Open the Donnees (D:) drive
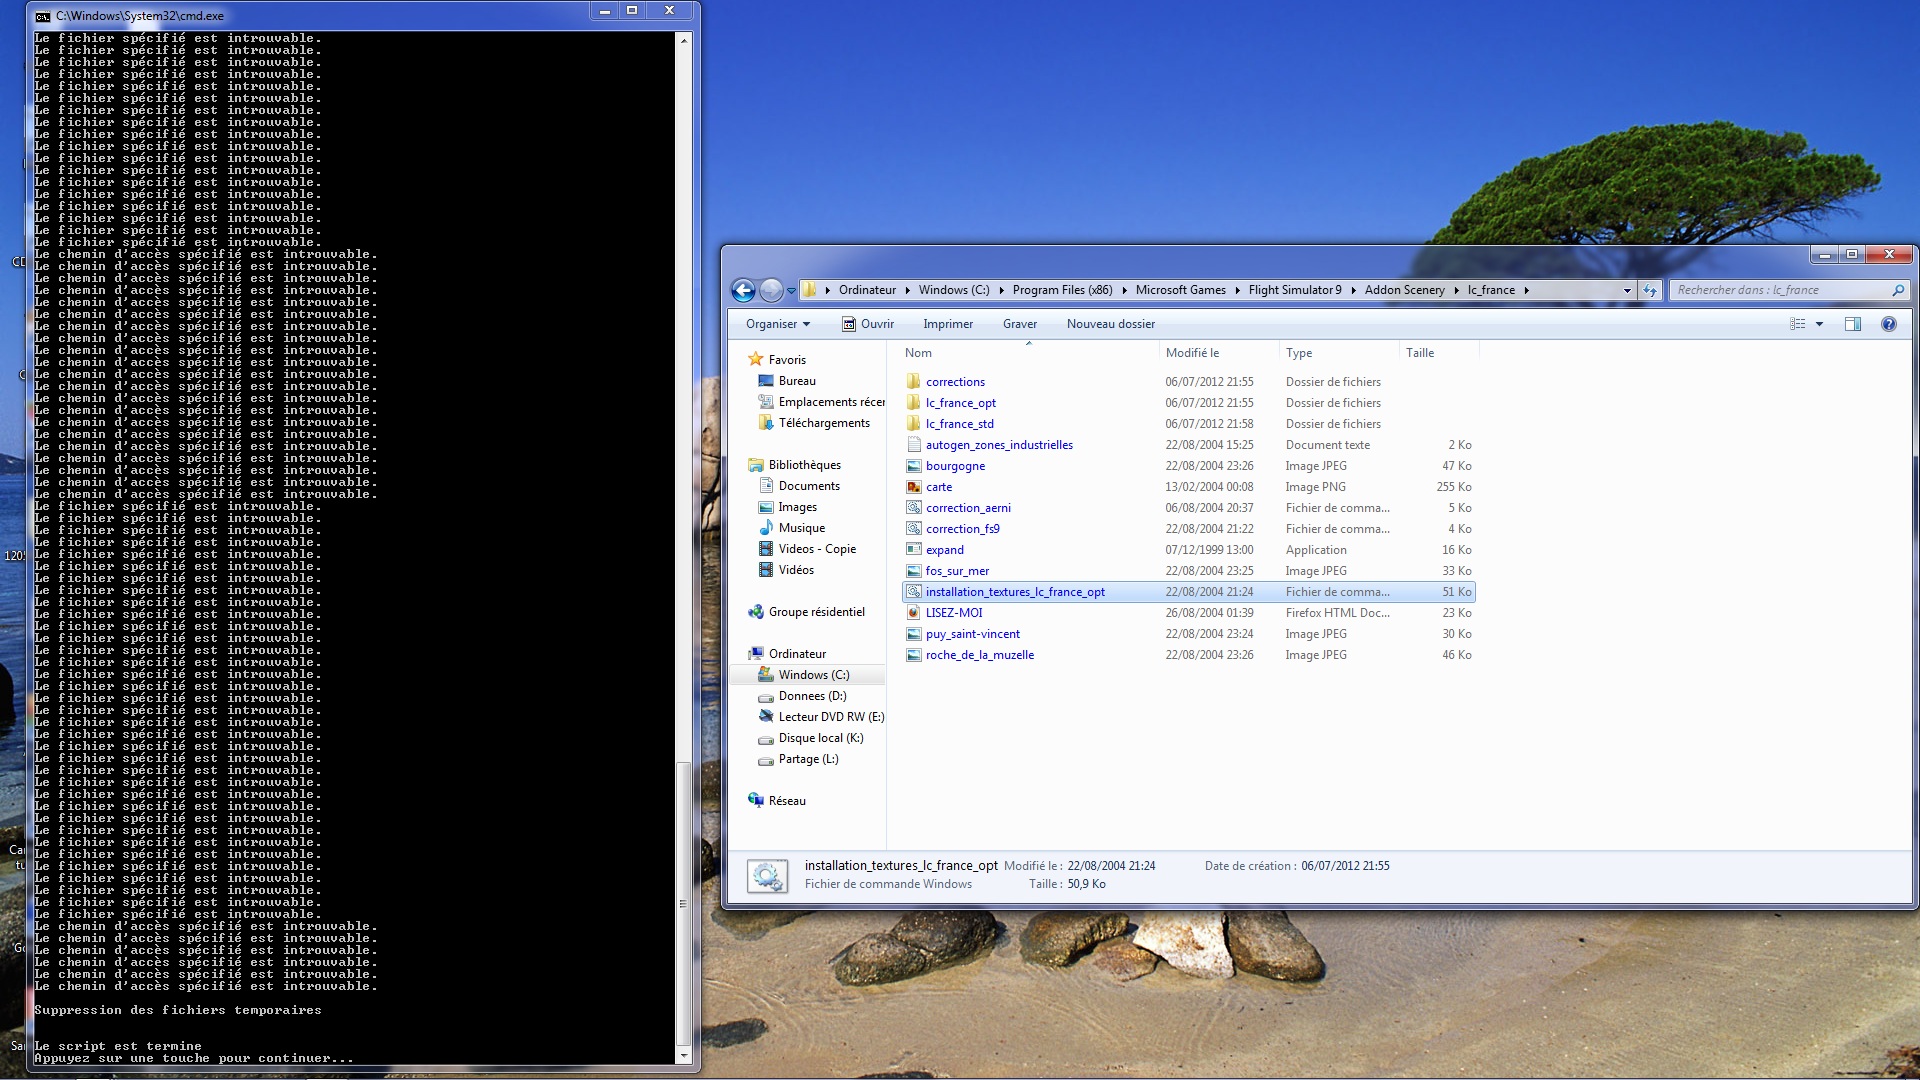The image size is (1920, 1080). [812, 696]
